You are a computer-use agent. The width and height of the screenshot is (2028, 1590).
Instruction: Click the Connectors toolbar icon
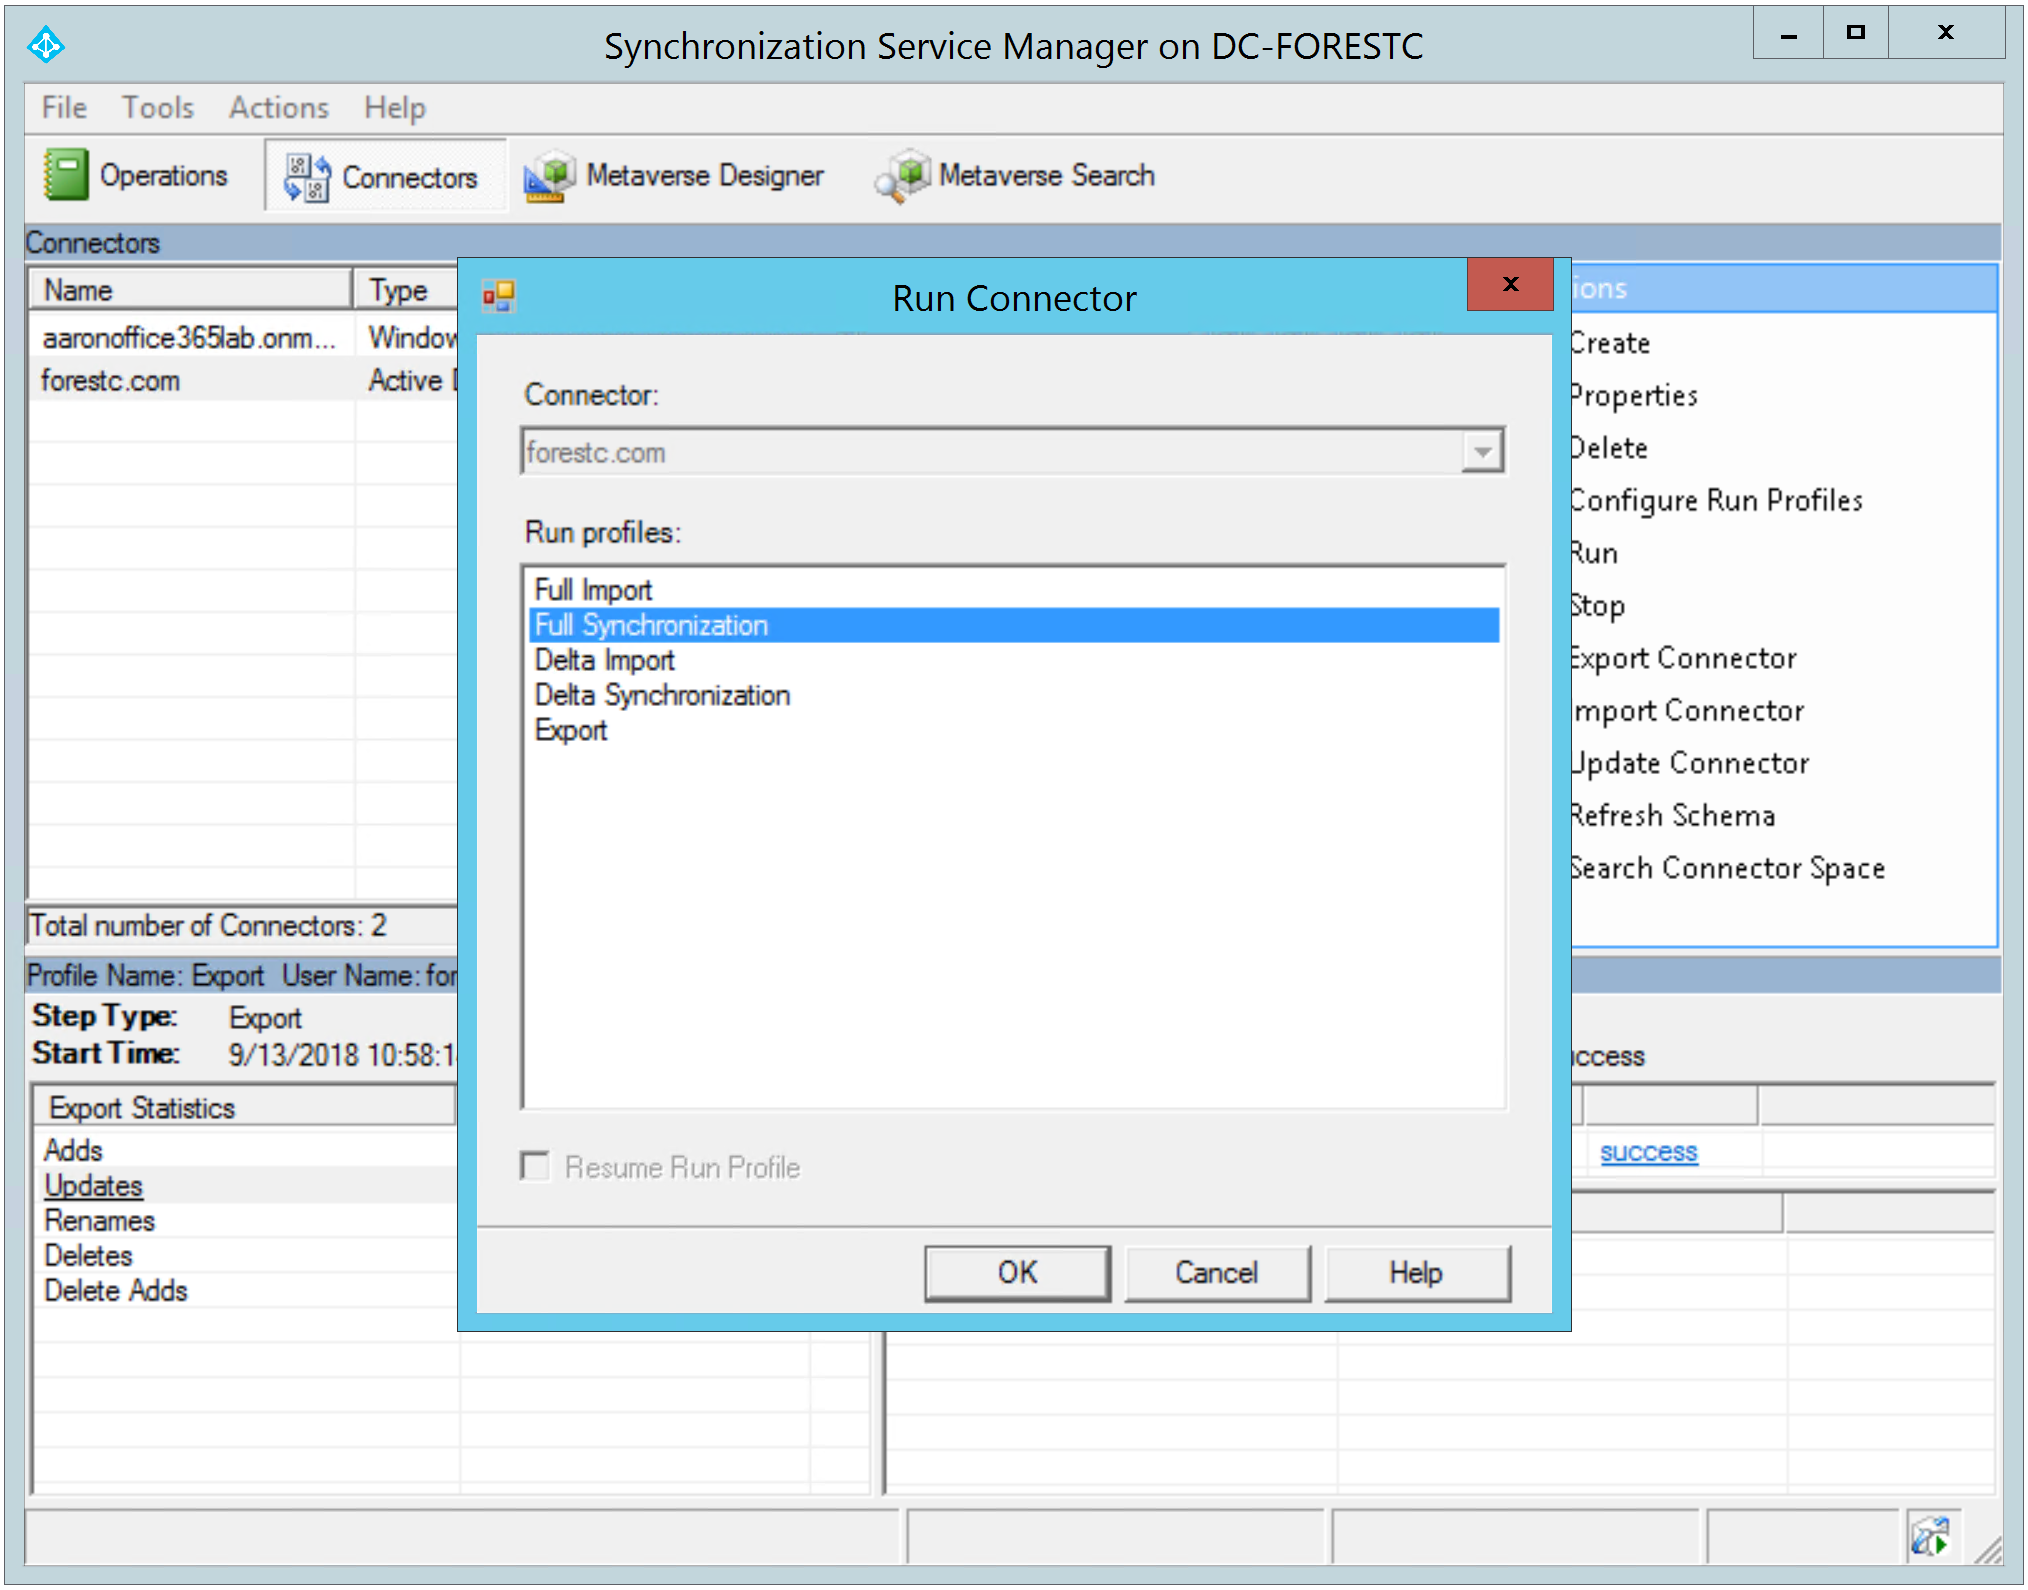(x=306, y=177)
